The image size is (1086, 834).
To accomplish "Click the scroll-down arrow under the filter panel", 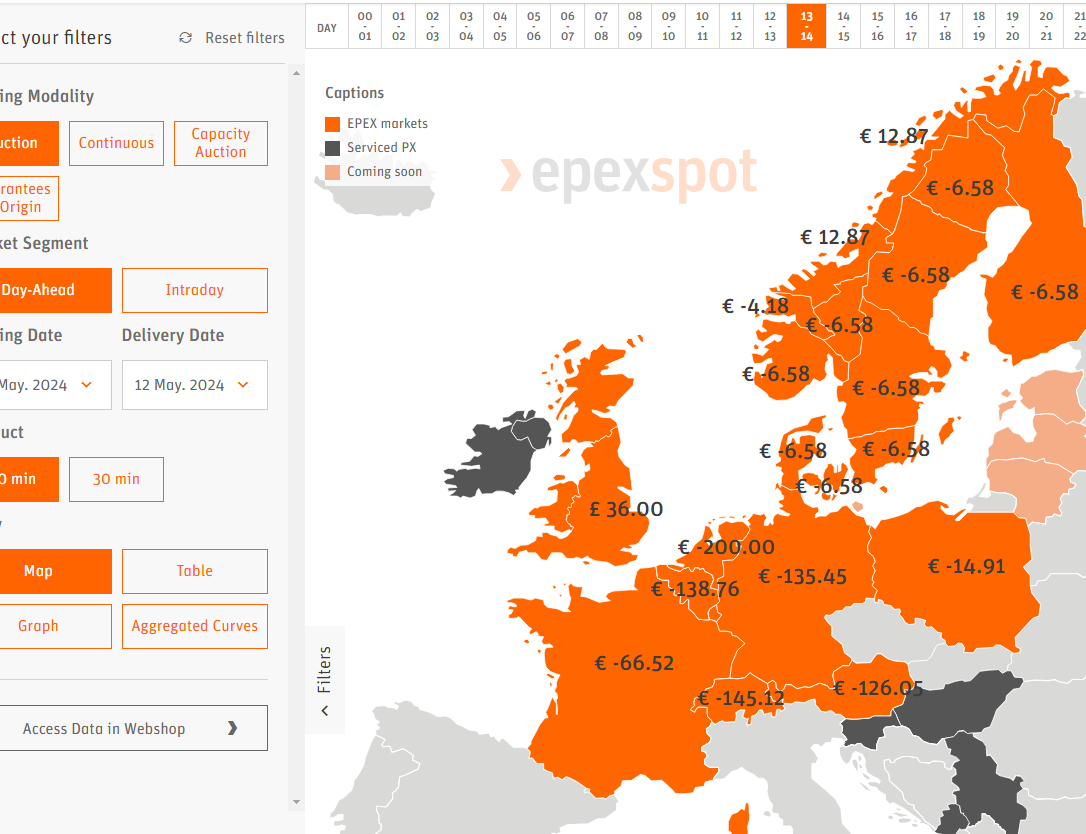I will click(x=296, y=801).
